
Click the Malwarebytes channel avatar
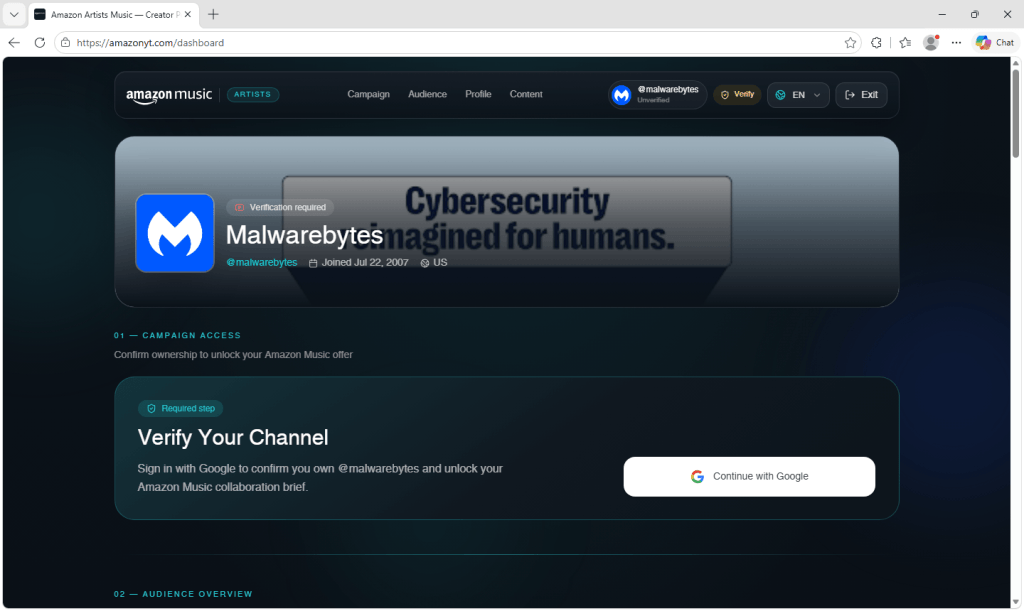click(x=174, y=233)
